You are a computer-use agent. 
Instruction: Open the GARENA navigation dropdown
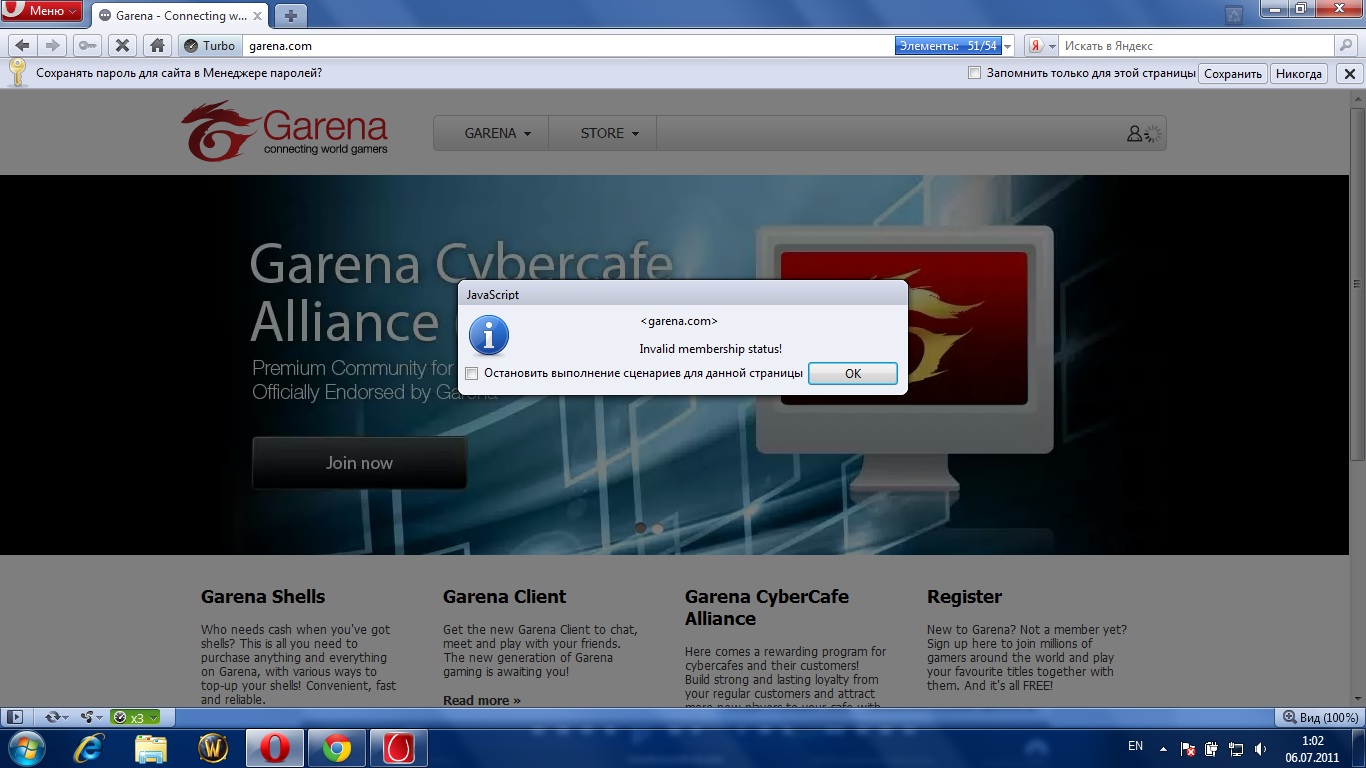(498, 133)
